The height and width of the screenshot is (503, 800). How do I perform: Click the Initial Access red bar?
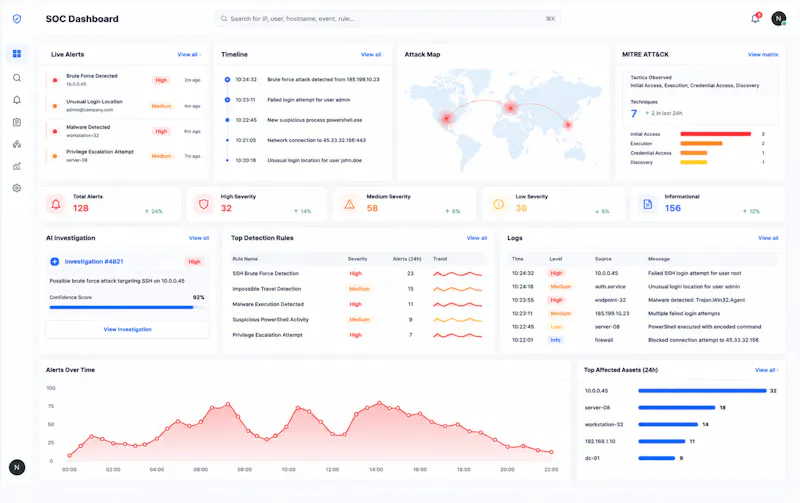[x=715, y=134]
